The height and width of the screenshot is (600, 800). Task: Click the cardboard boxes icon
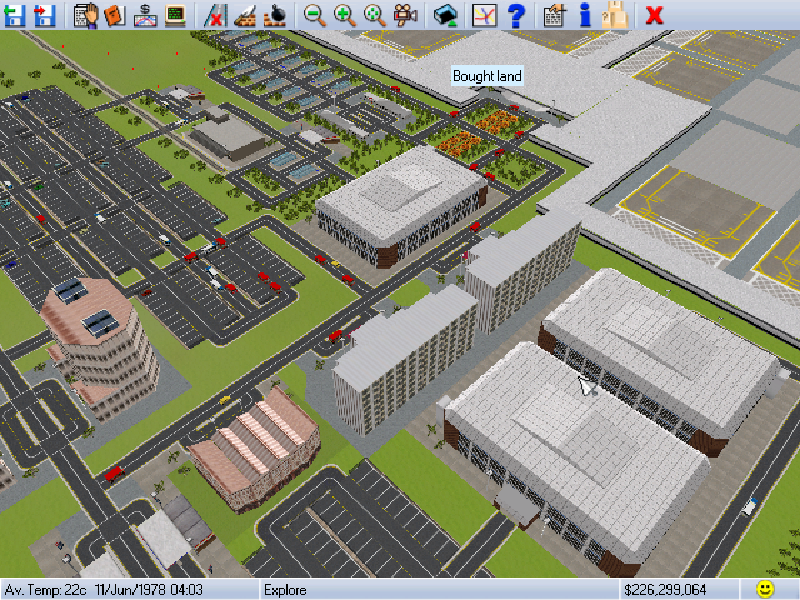(x=616, y=14)
